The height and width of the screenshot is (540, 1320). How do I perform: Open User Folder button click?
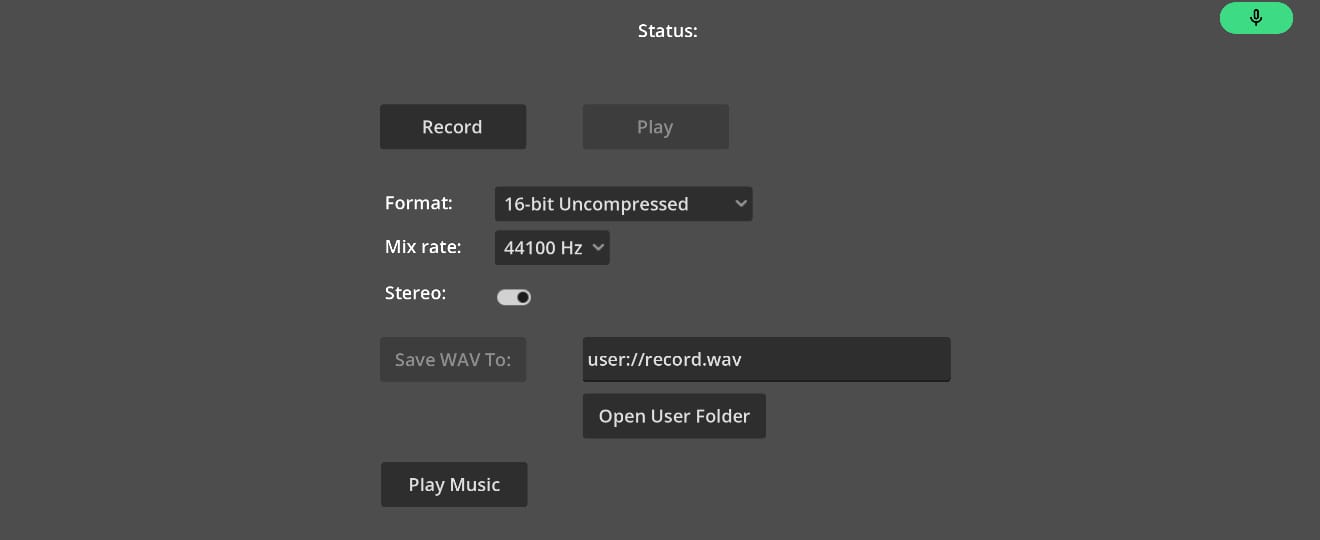[x=674, y=416]
